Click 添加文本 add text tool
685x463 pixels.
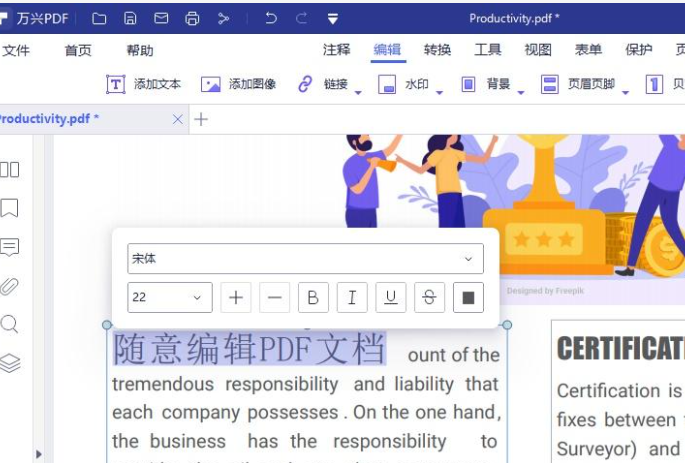144,84
